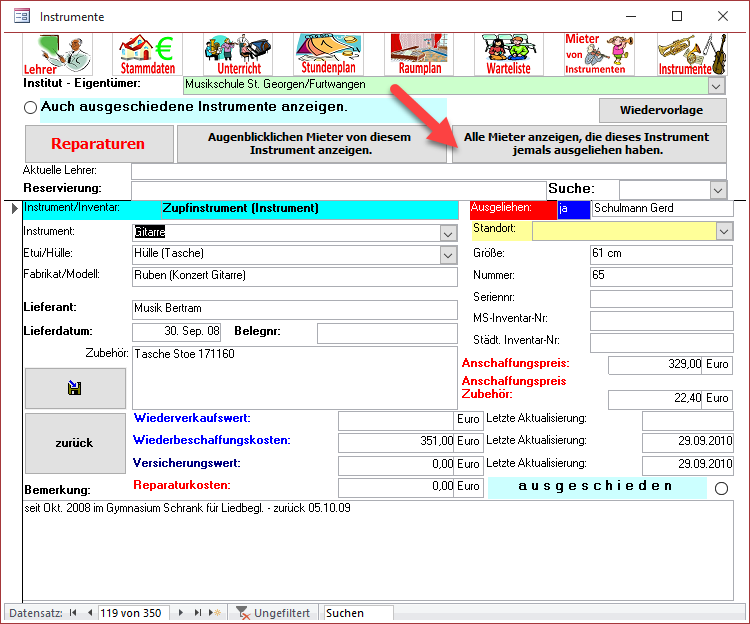Click the Reparaturen button
Image resolution: width=750 pixels, height=624 pixels.
click(98, 144)
